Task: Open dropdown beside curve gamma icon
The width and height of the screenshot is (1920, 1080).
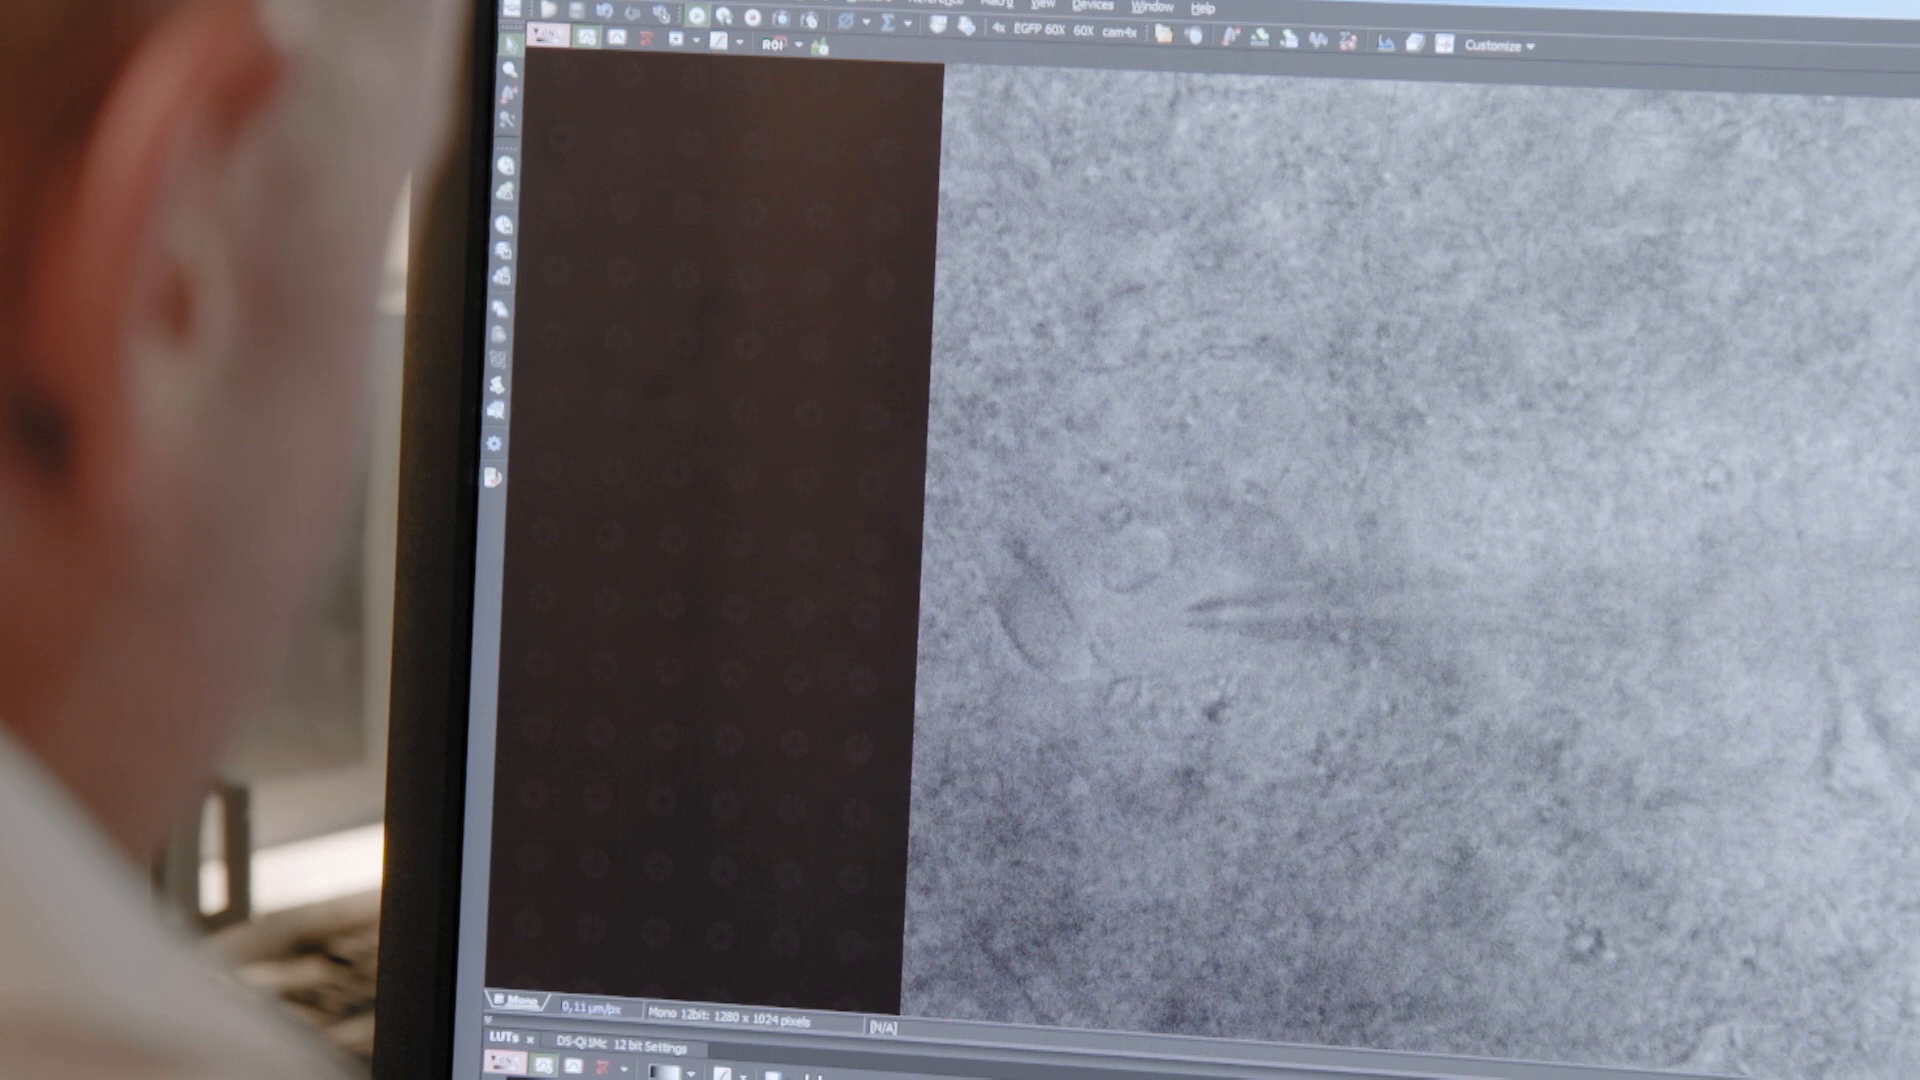Action: coord(739,43)
